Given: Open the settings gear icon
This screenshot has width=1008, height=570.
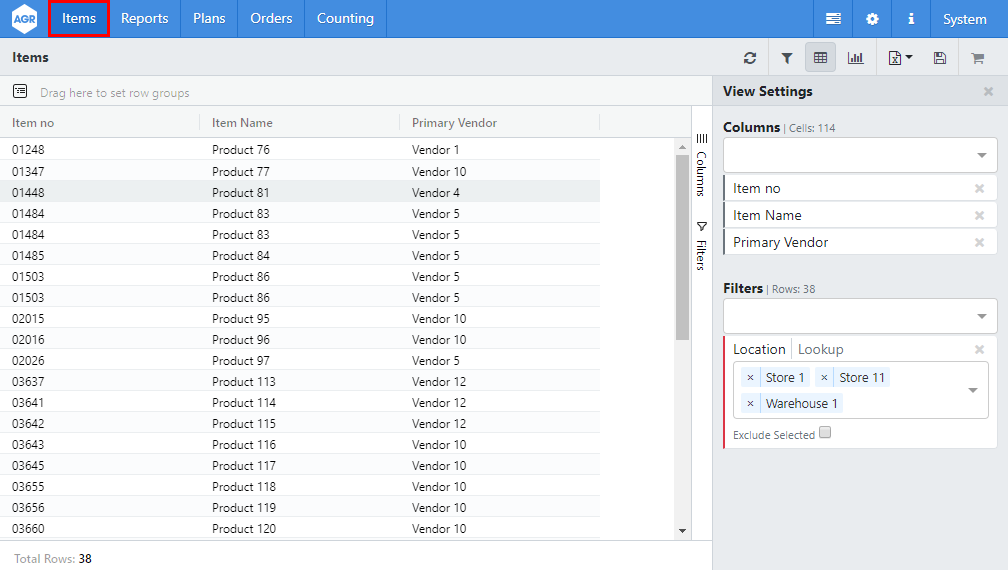Looking at the screenshot, I should click(x=872, y=19).
